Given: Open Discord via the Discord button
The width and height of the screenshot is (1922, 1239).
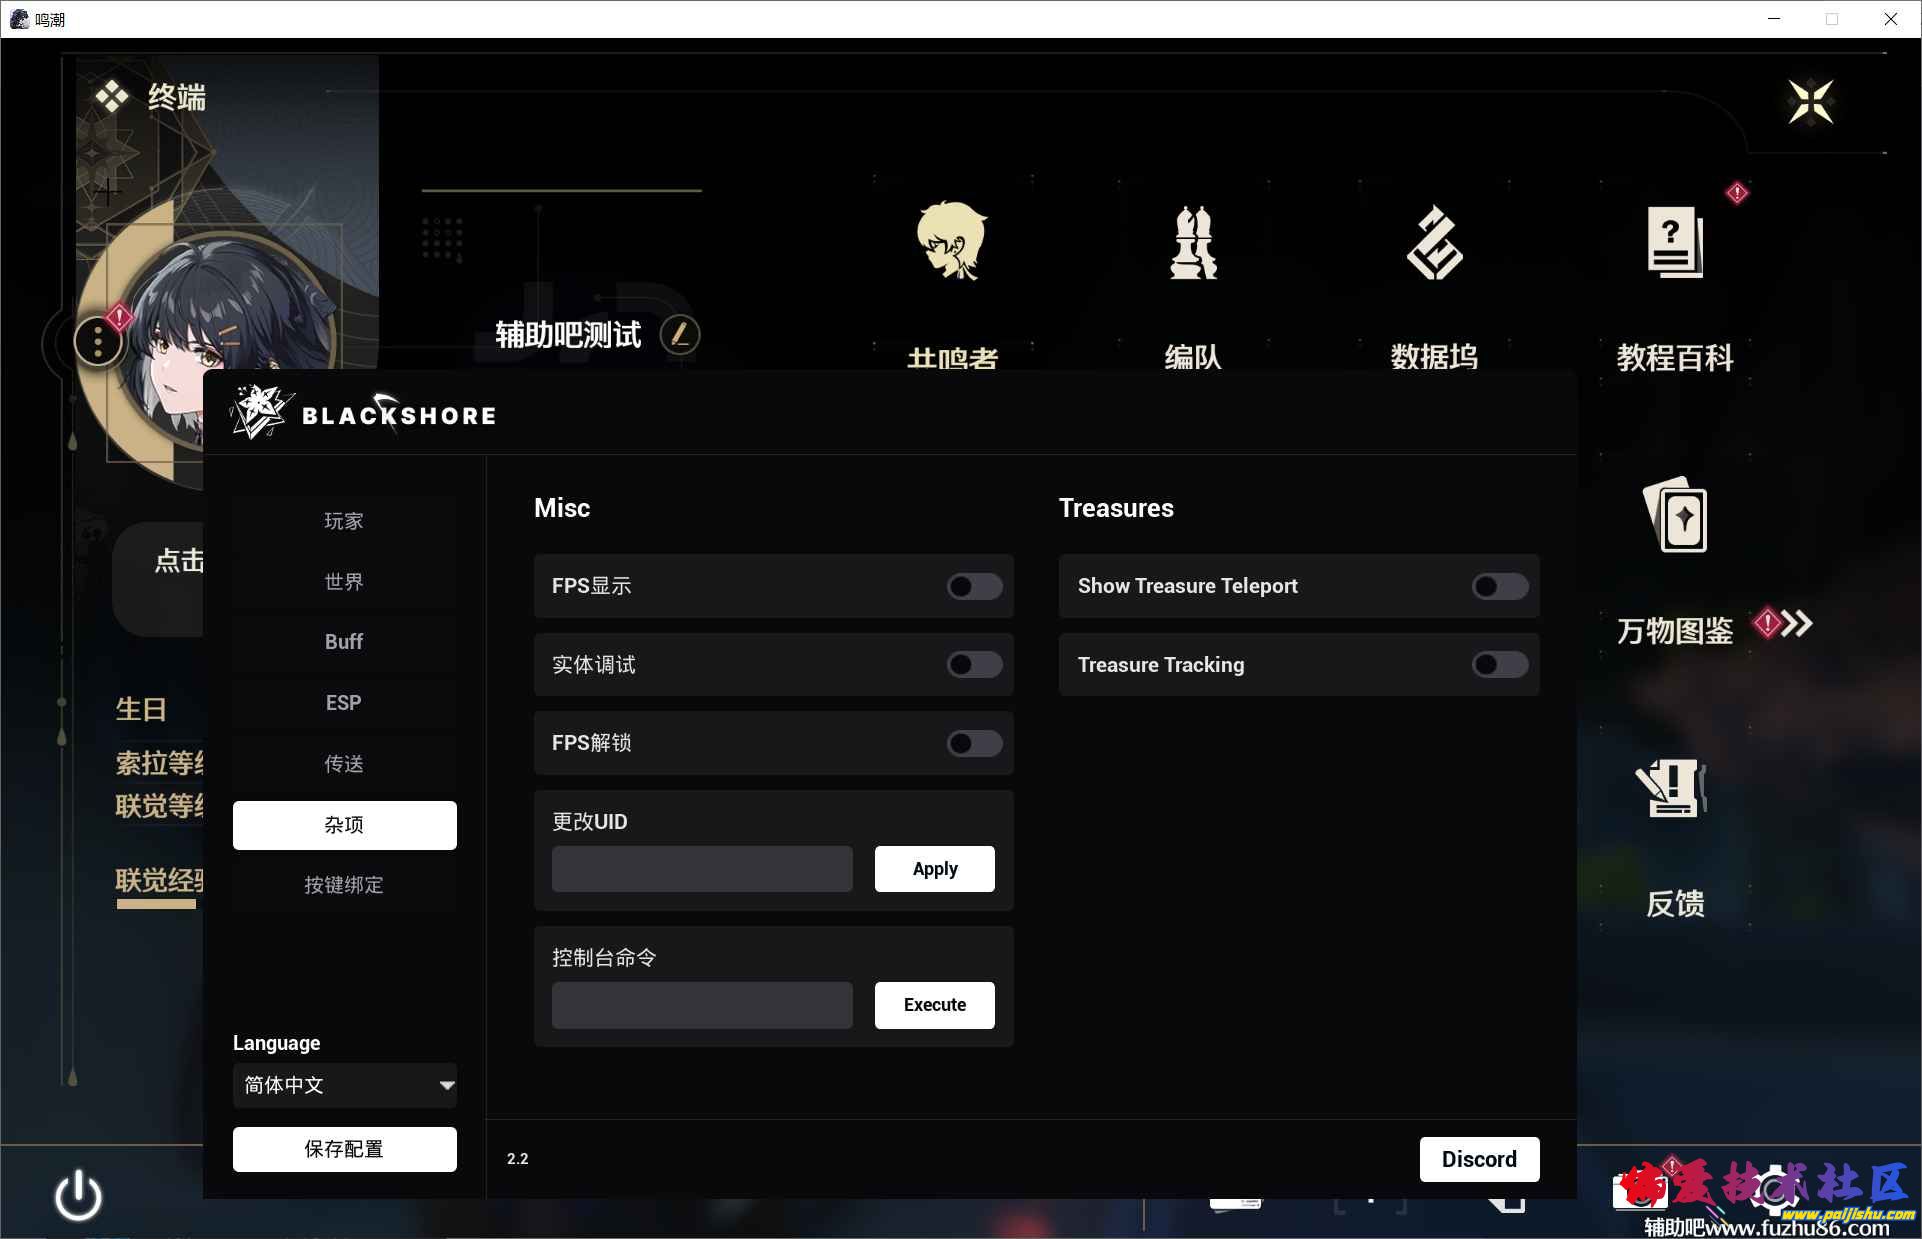Looking at the screenshot, I should (1479, 1159).
